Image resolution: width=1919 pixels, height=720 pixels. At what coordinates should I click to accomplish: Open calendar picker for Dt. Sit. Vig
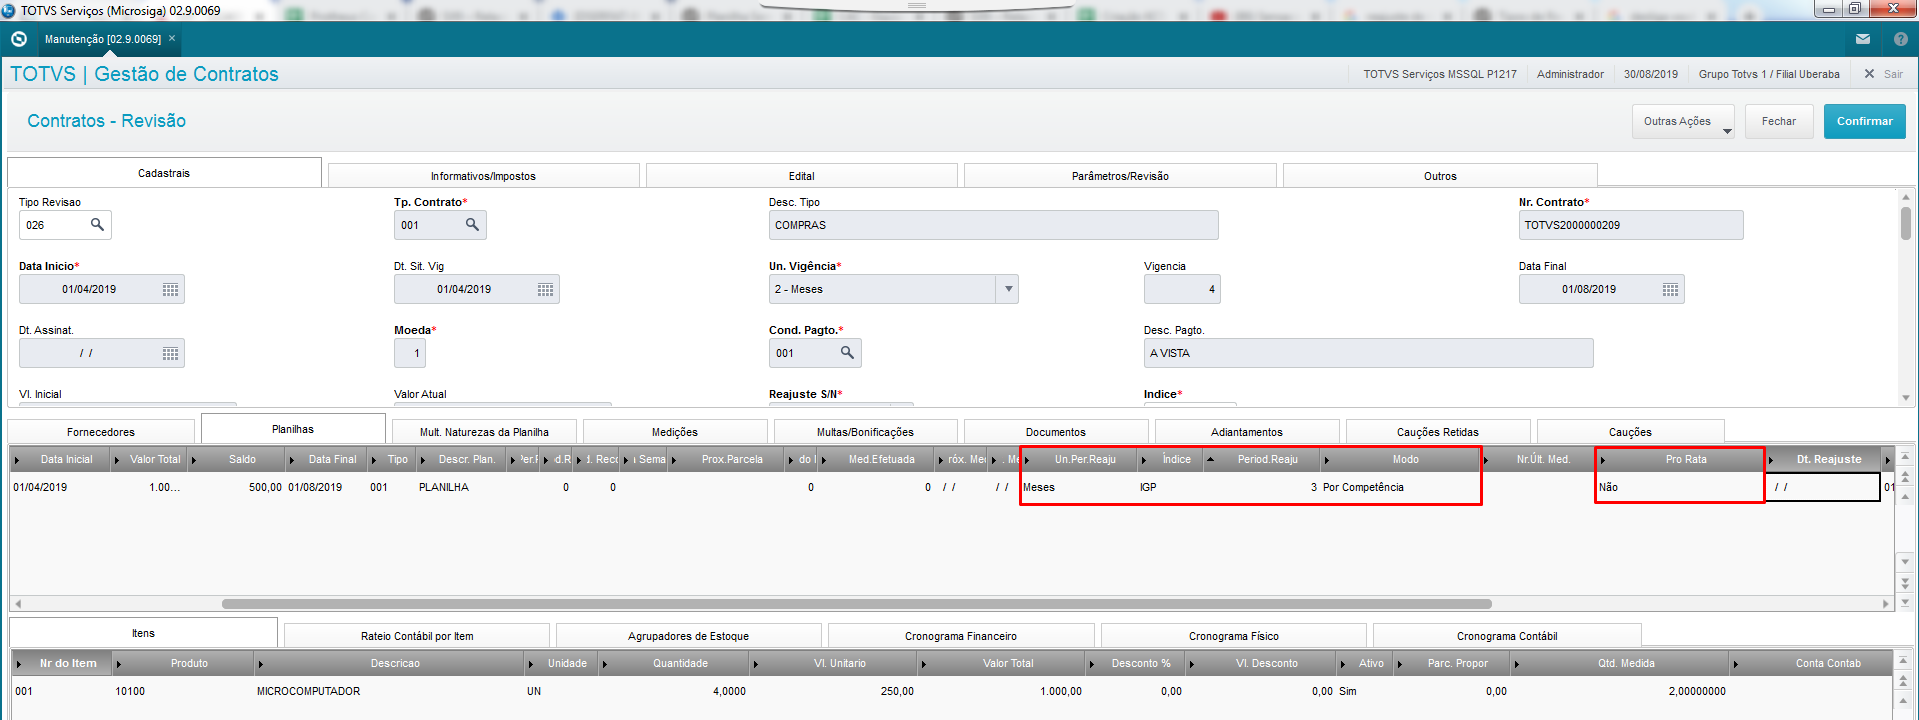coord(545,290)
